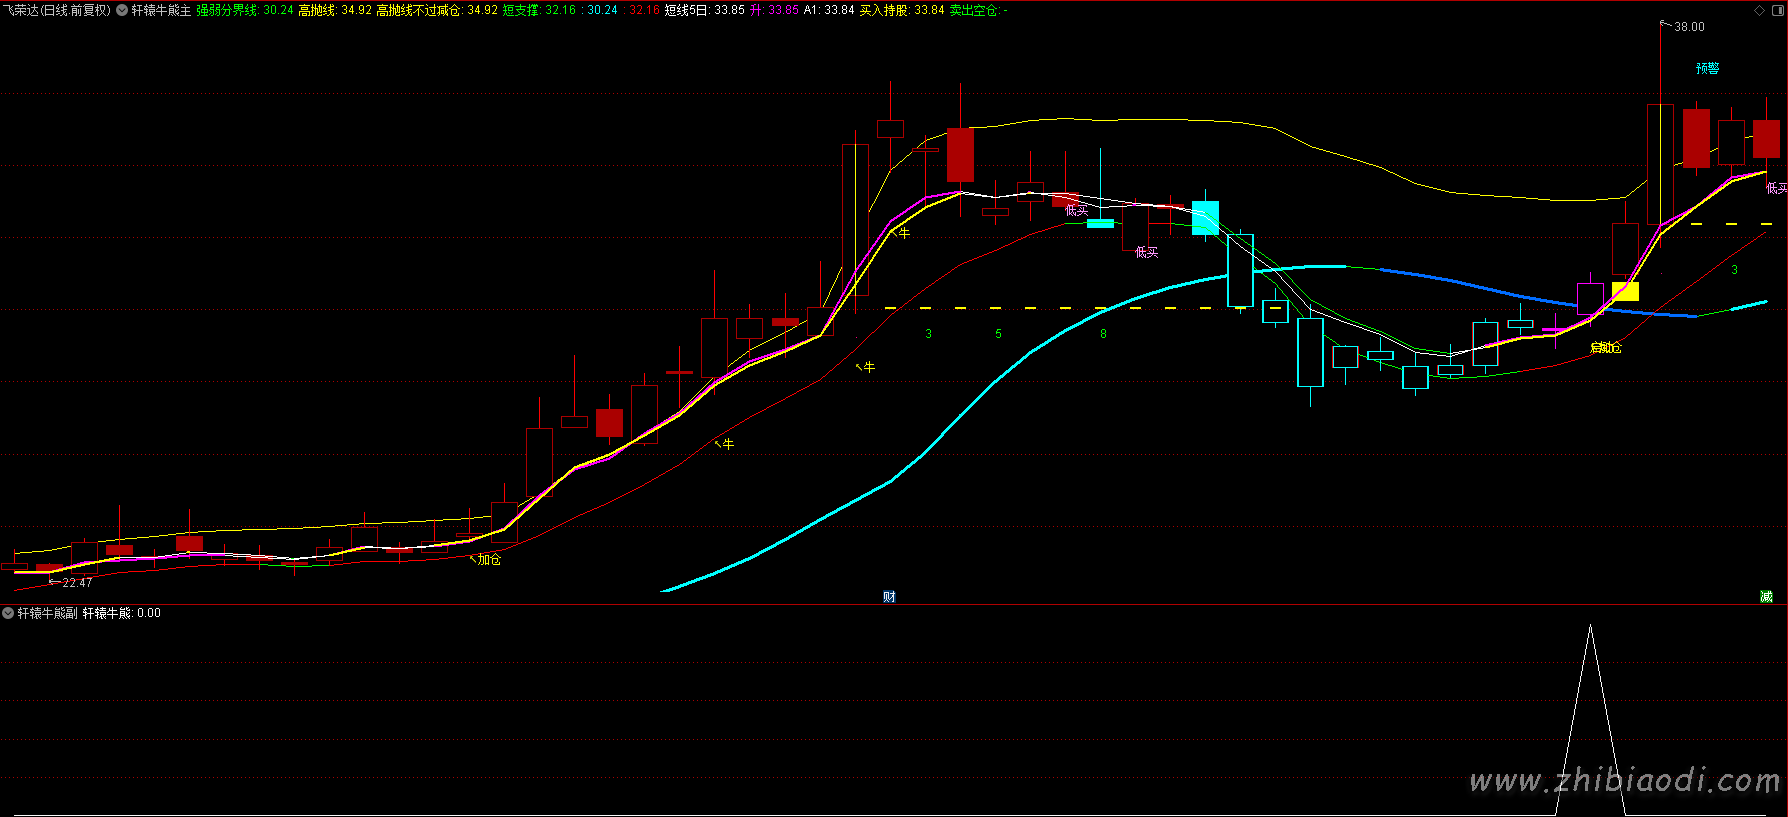
Task: Select the solid cyan-filled candlestick
Action: click(x=1205, y=217)
